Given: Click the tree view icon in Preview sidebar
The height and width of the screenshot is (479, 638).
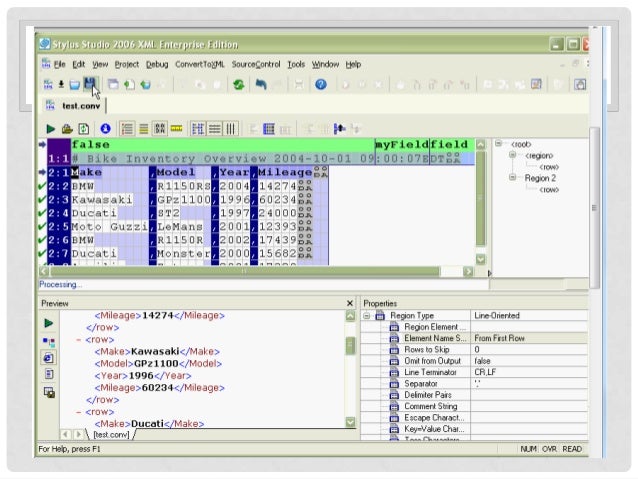Looking at the screenshot, I should 48,341.
